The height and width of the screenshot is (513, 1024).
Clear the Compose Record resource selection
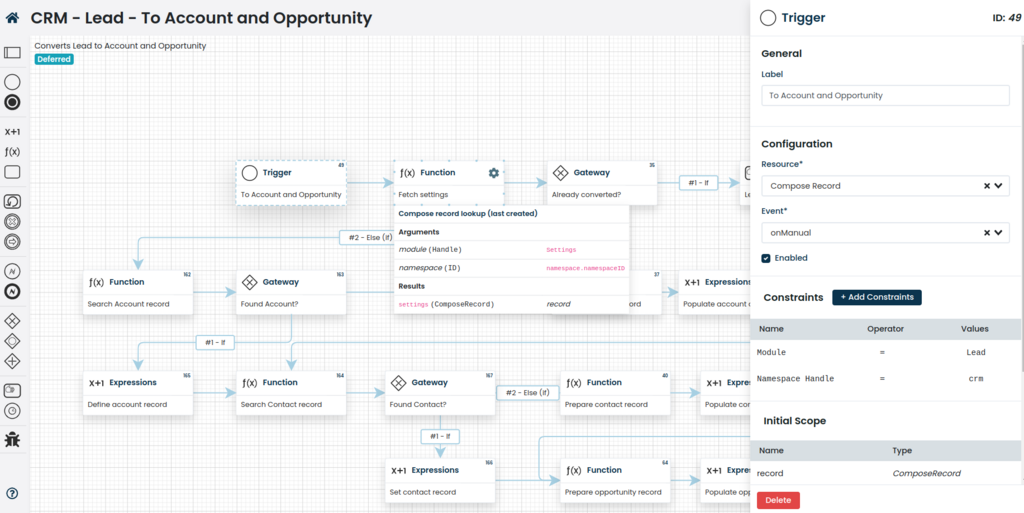986,186
